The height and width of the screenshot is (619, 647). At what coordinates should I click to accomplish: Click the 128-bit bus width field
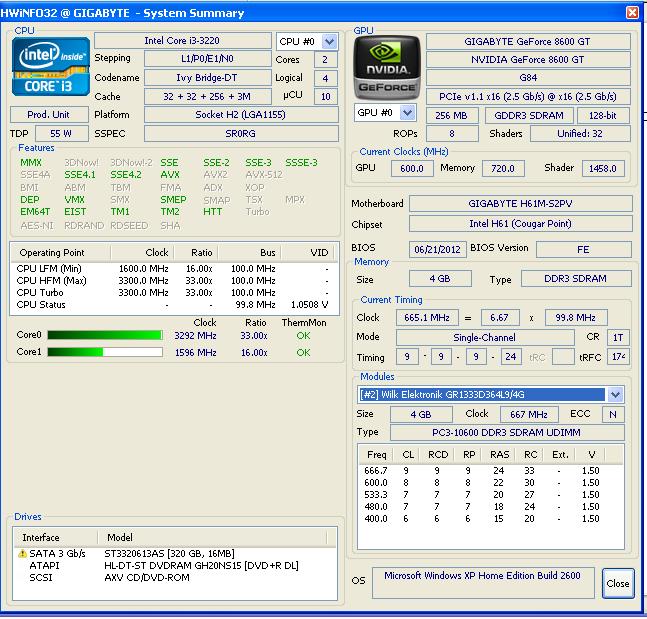coord(603,116)
